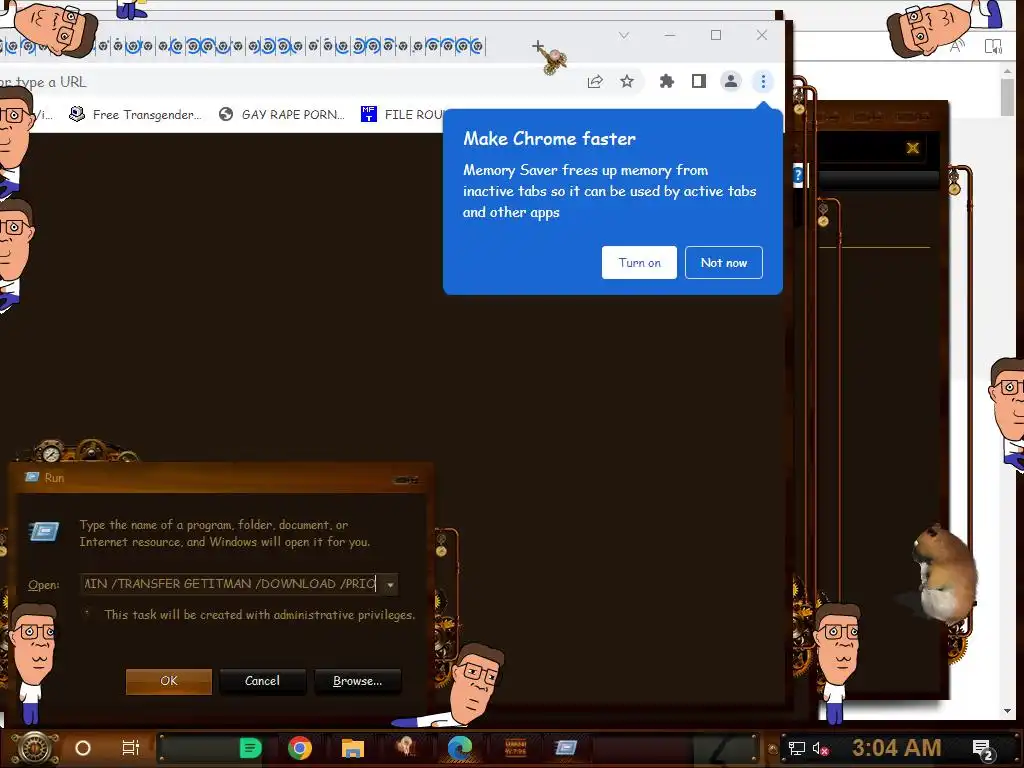Toggle Chrome's side panel icon
Image resolution: width=1024 pixels, height=768 pixels.
[699, 82]
